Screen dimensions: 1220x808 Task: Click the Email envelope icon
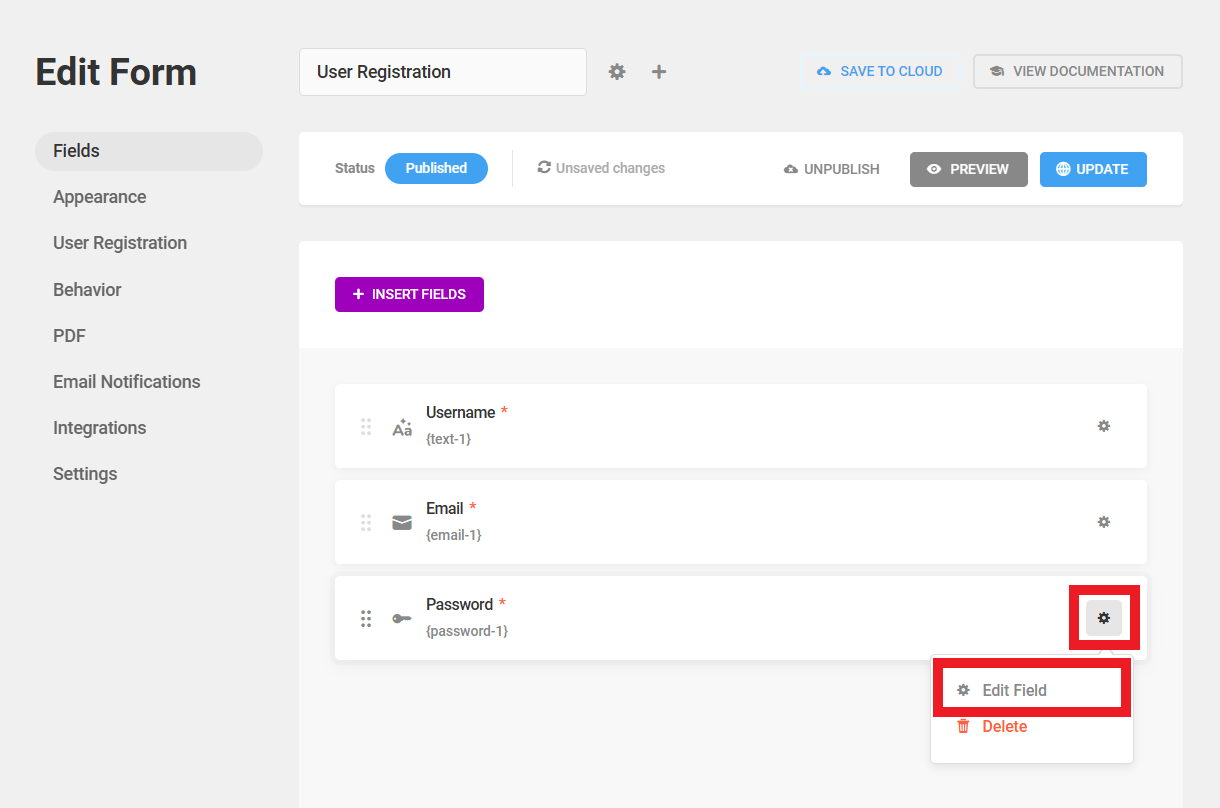point(402,523)
